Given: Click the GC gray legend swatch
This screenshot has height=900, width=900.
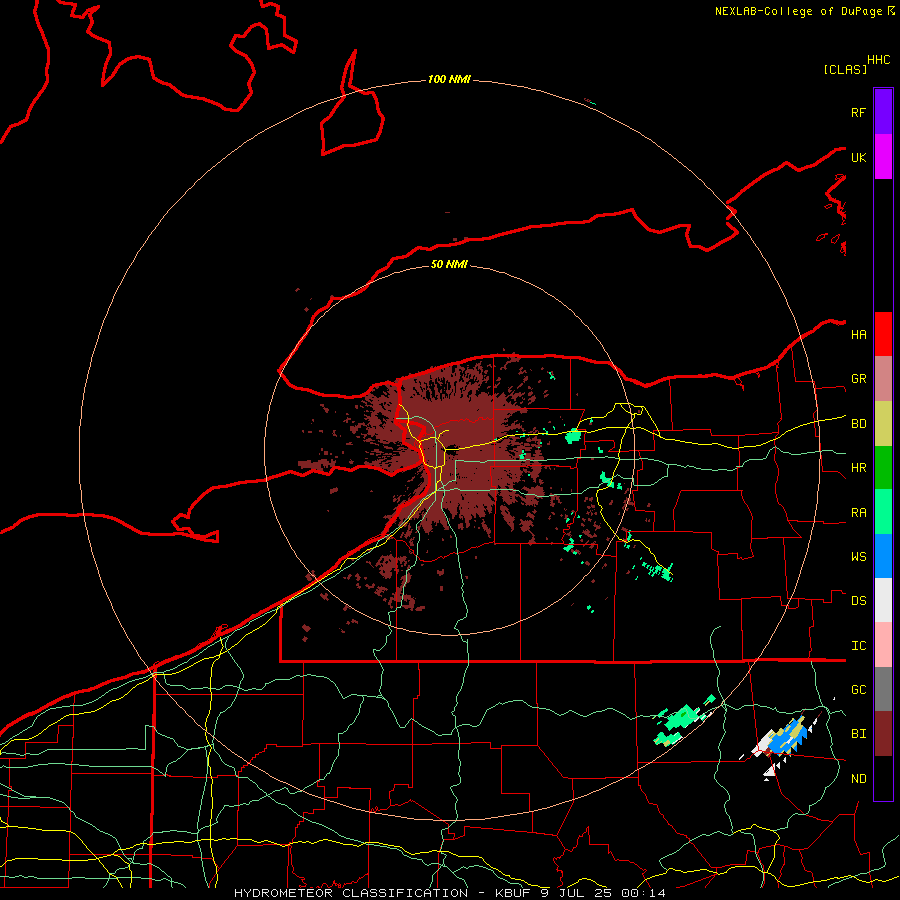Looking at the screenshot, I should coord(883,689).
